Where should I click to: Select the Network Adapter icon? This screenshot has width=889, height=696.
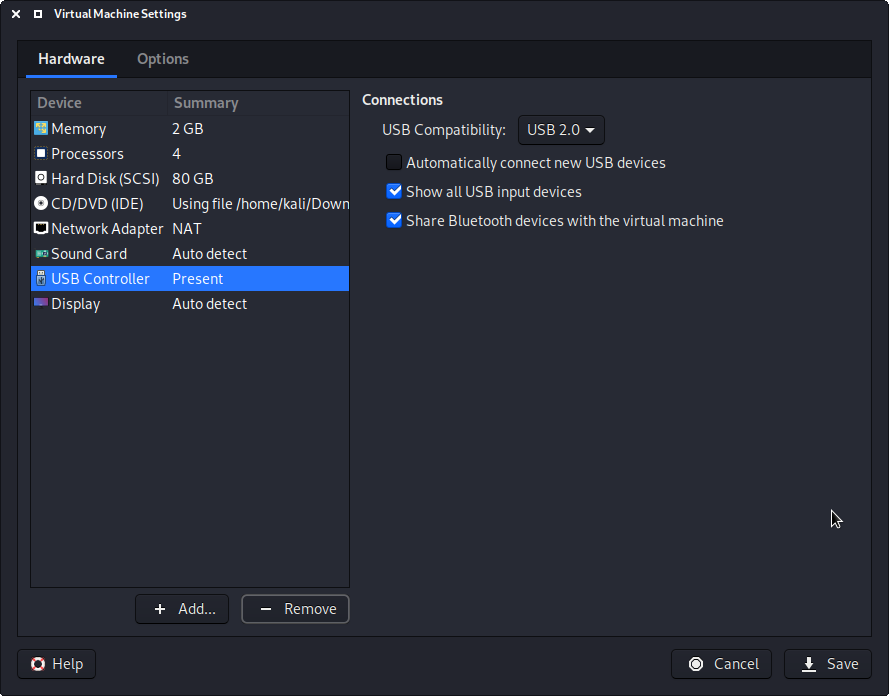(x=41, y=229)
